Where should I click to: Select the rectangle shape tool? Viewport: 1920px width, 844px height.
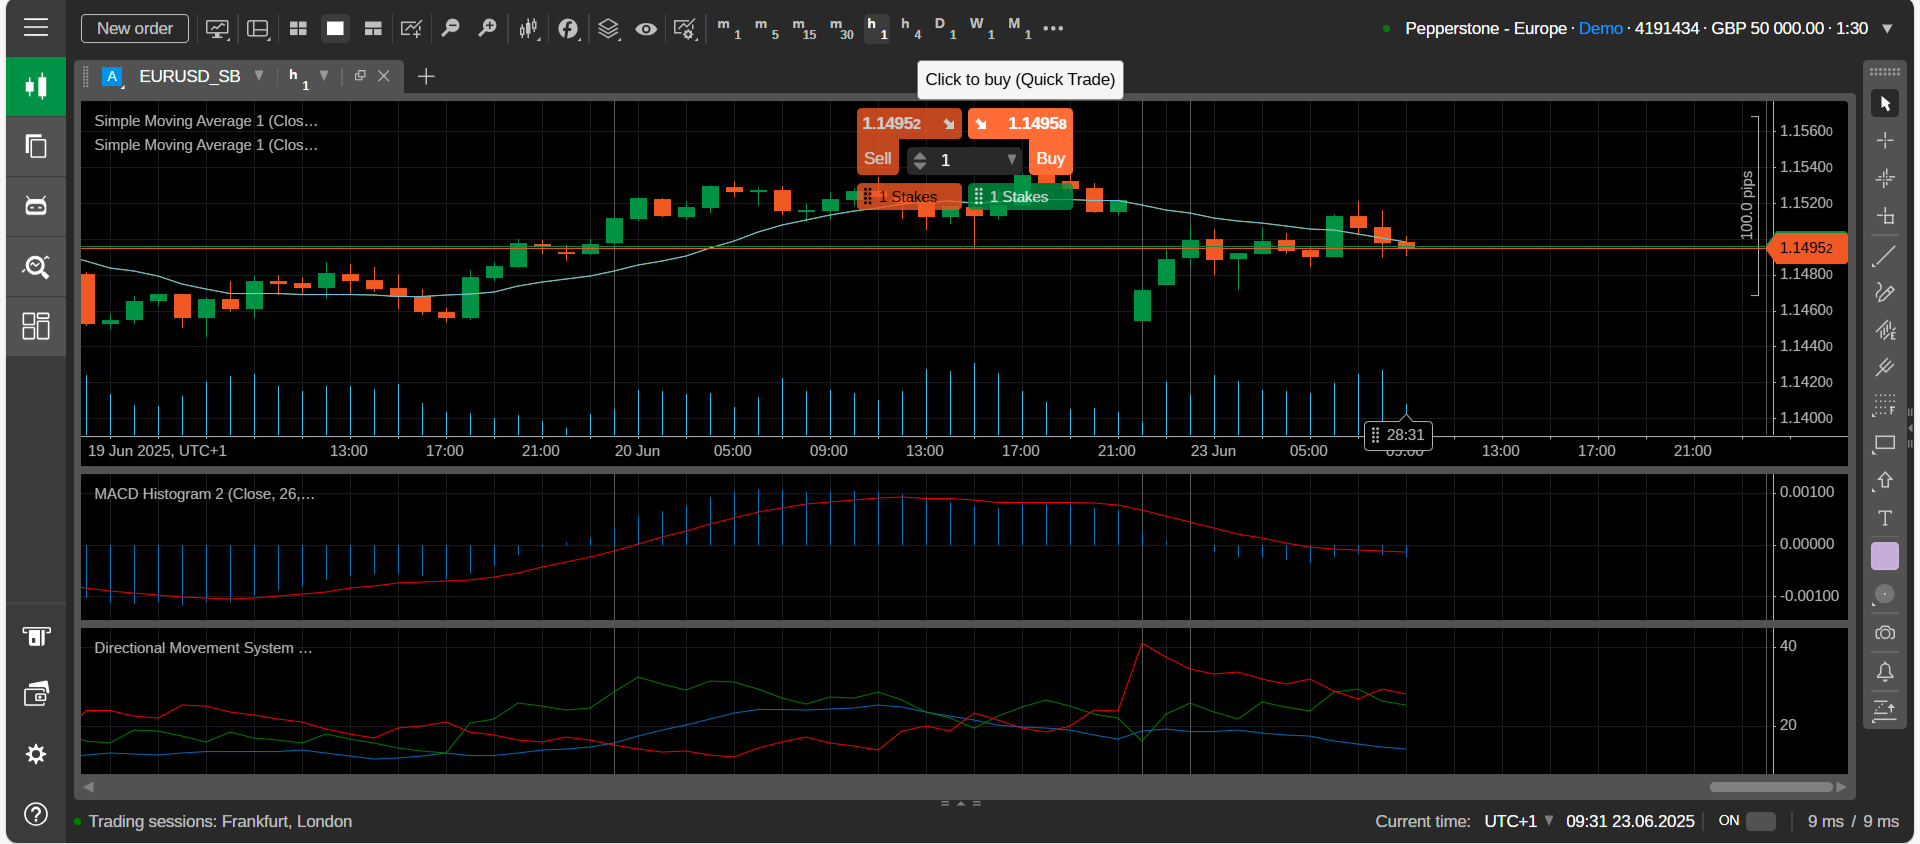pyautogui.click(x=1885, y=443)
